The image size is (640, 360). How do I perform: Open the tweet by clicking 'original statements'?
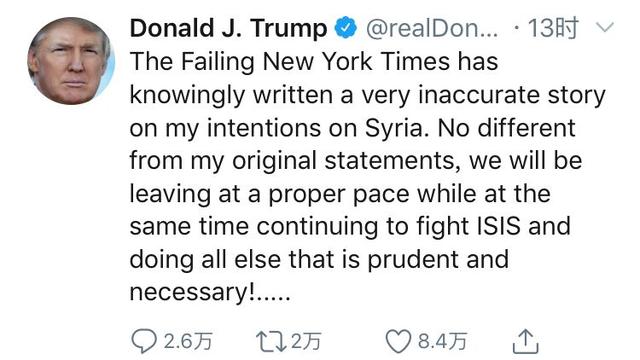point(343,160)
